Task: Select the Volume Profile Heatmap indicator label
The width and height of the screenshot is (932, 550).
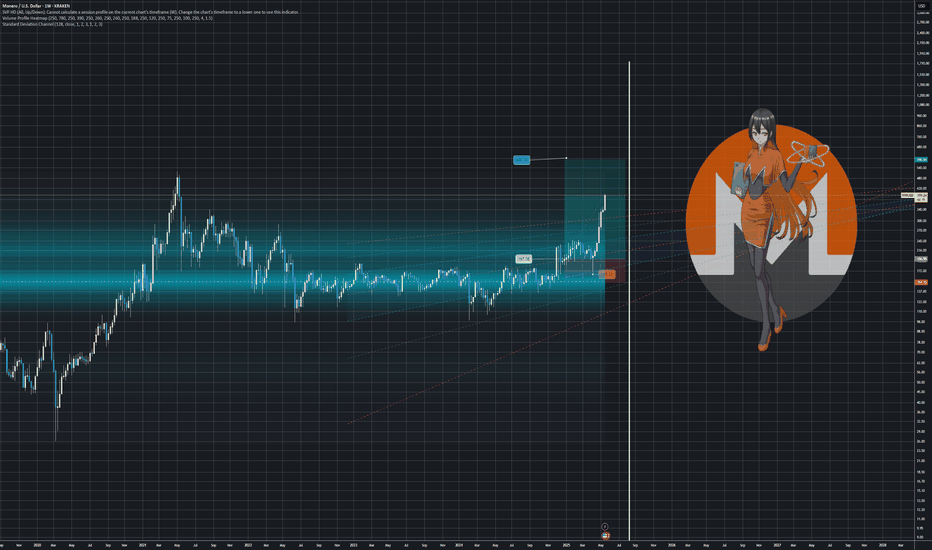Action: coord(108,18)
